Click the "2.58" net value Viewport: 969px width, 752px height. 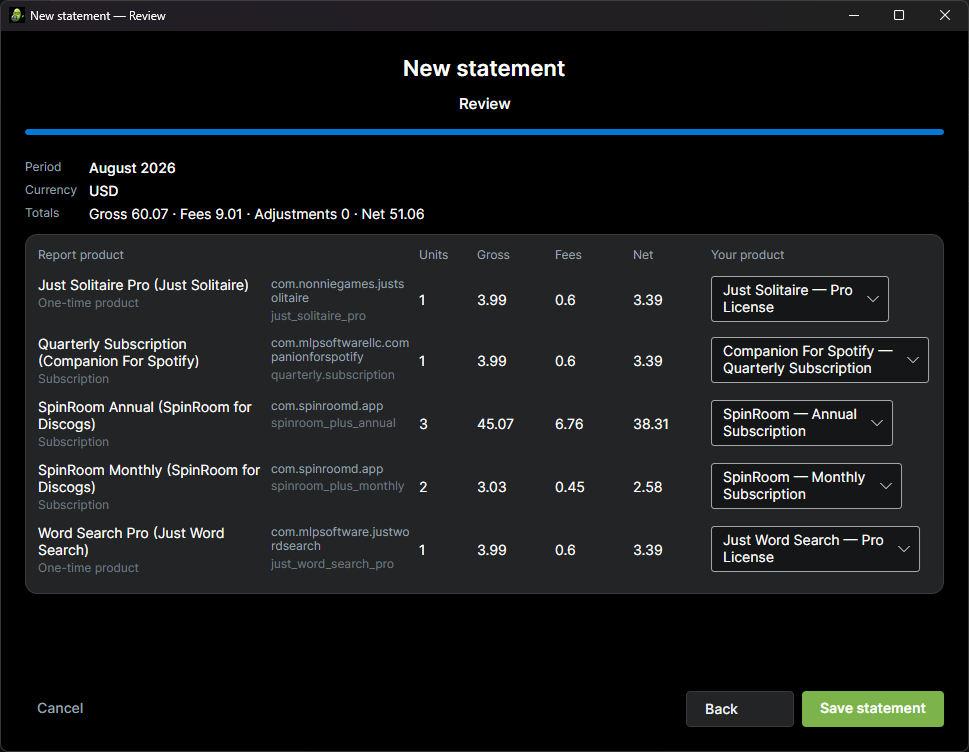648,487
